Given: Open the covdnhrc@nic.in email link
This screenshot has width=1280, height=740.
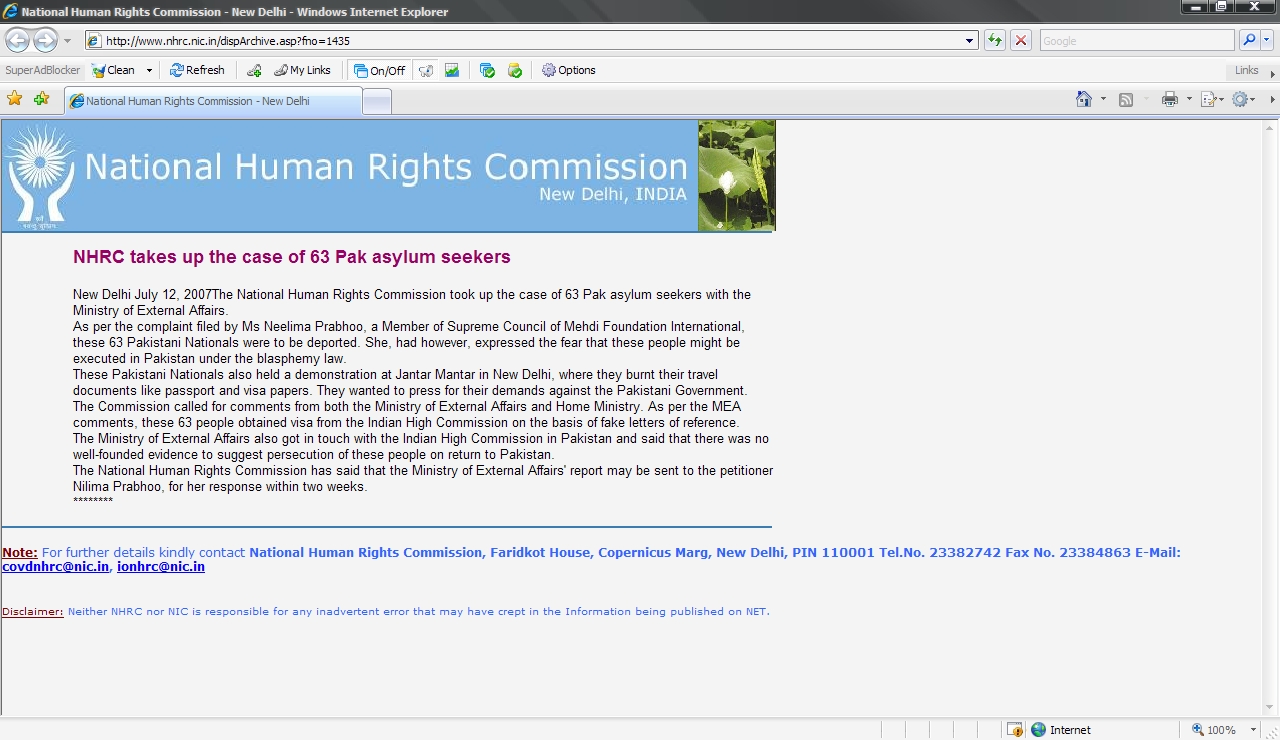Looking at the screenshot, I should (55, 567).
